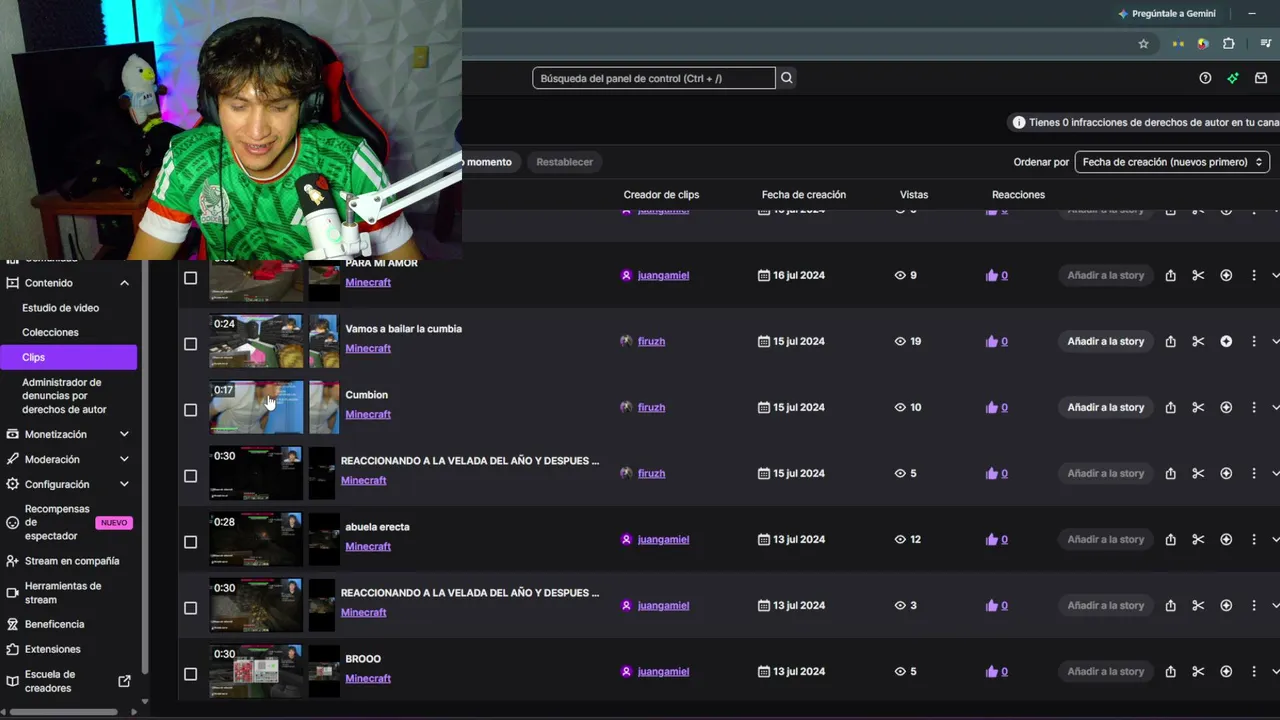
Task: Click scissors icon for Vamos a bailar la cumbia
Action: point(1198,341)
